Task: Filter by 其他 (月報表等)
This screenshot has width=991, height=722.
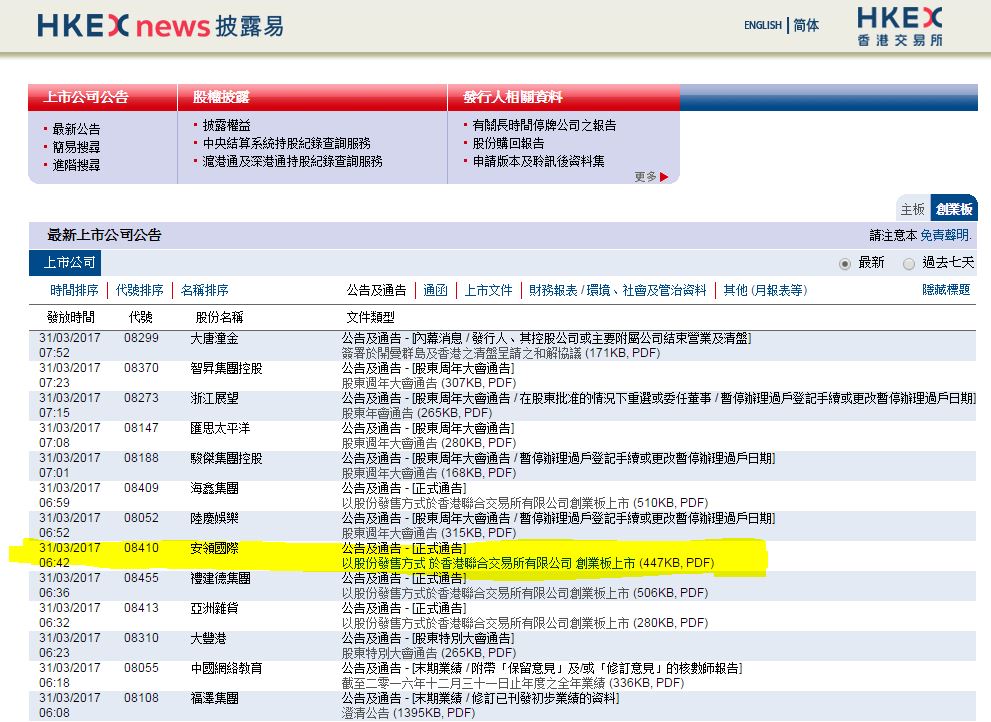Action: [765, 290]
